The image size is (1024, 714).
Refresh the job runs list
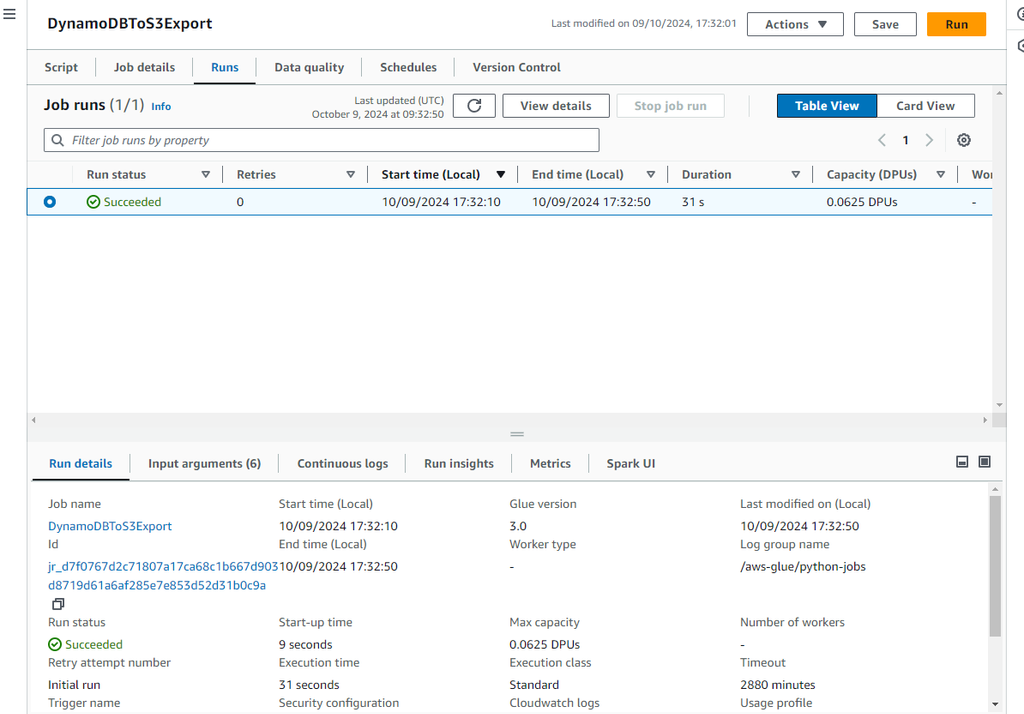[474, 106]
